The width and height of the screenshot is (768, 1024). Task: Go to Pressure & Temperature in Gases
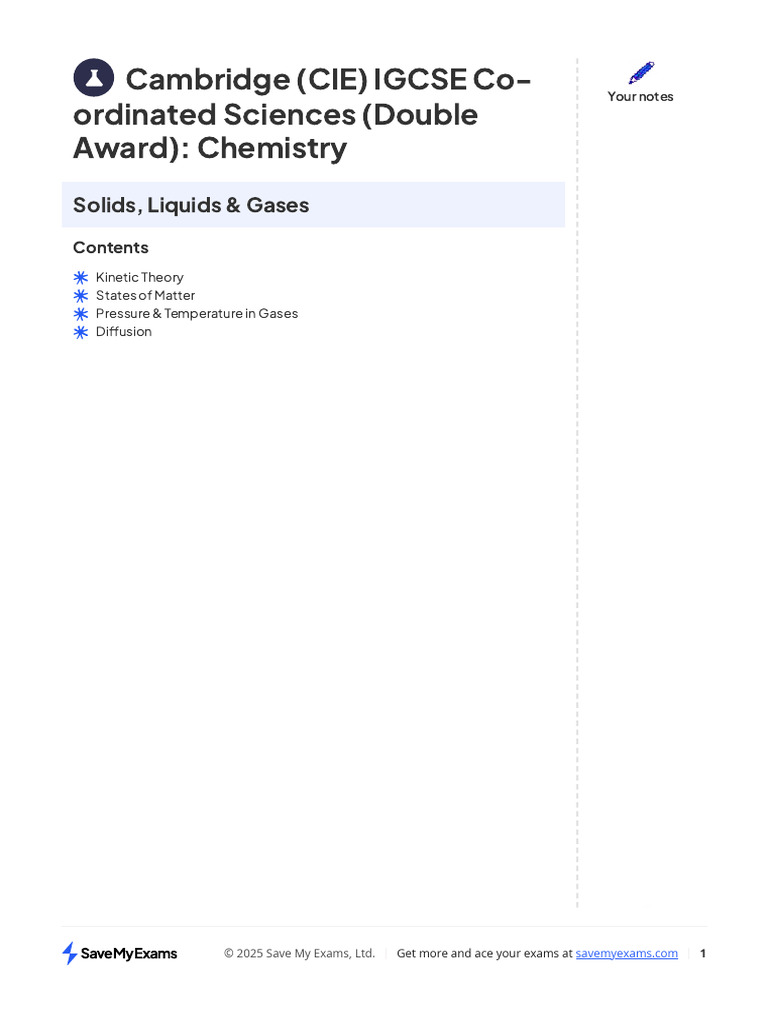click(x=197, y=314)
